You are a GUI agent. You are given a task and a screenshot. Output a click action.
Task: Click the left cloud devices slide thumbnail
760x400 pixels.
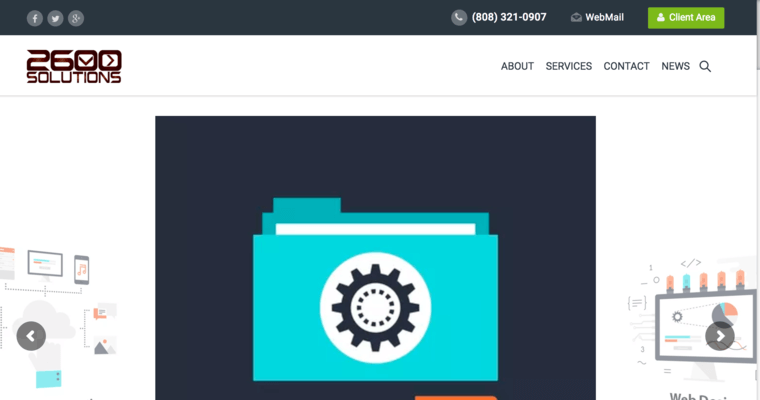(x=58, y=318)
